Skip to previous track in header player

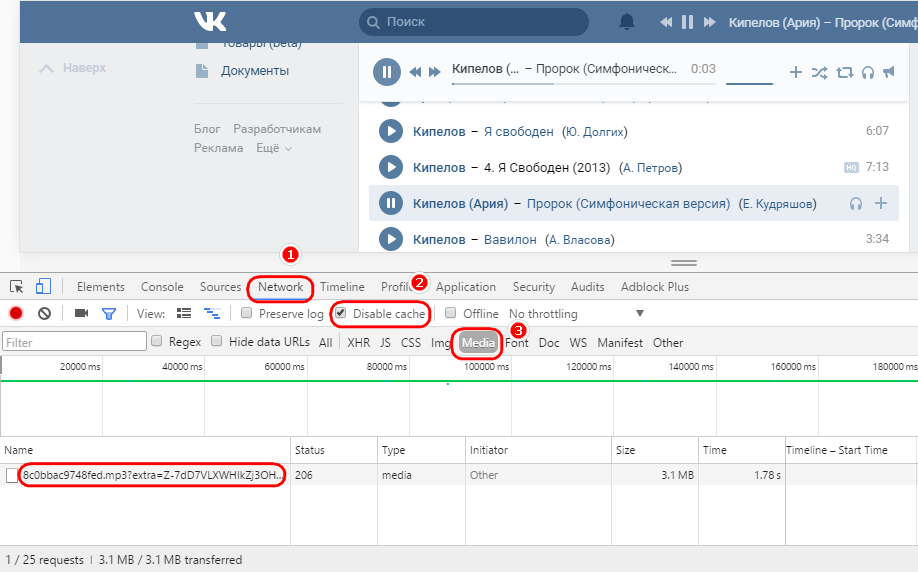[x=666, y=22]
